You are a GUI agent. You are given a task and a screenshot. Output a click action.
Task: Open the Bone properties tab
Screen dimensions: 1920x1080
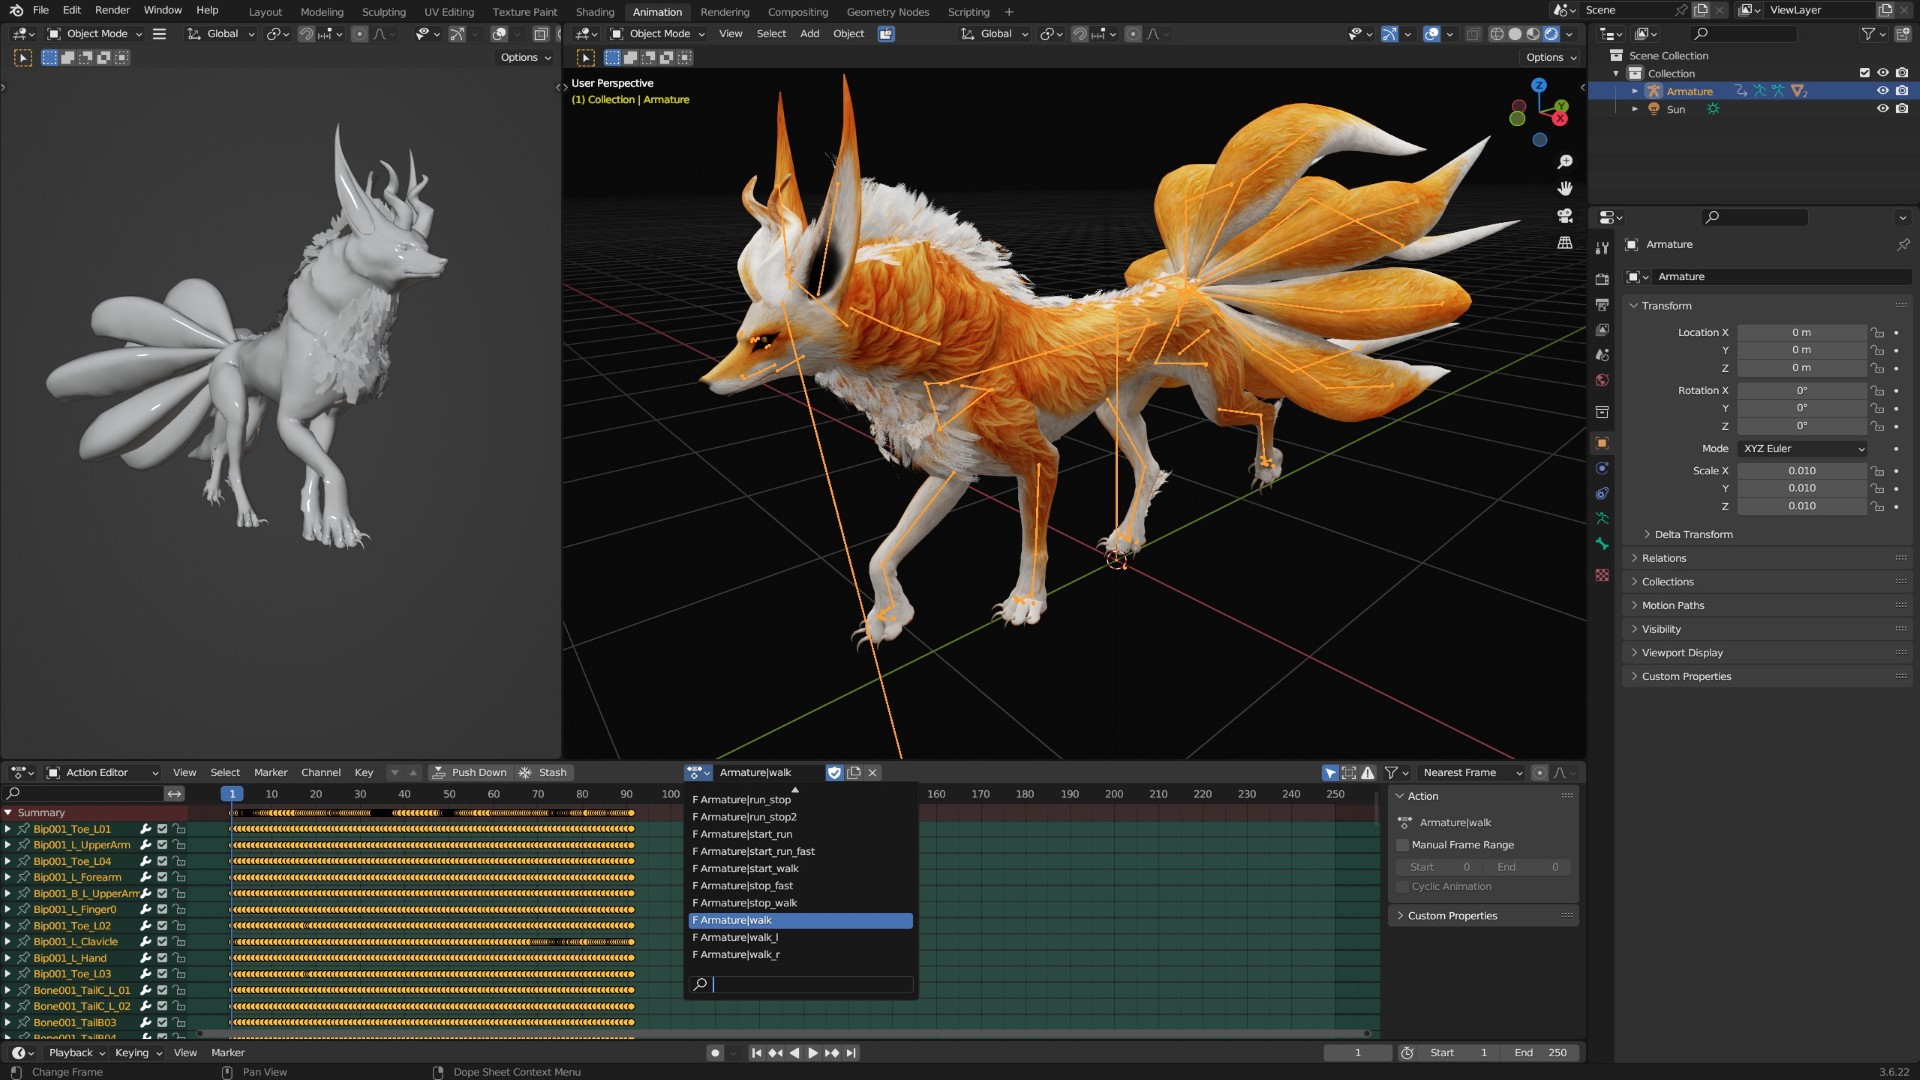pyautogui.click(x=1602, y=543)
